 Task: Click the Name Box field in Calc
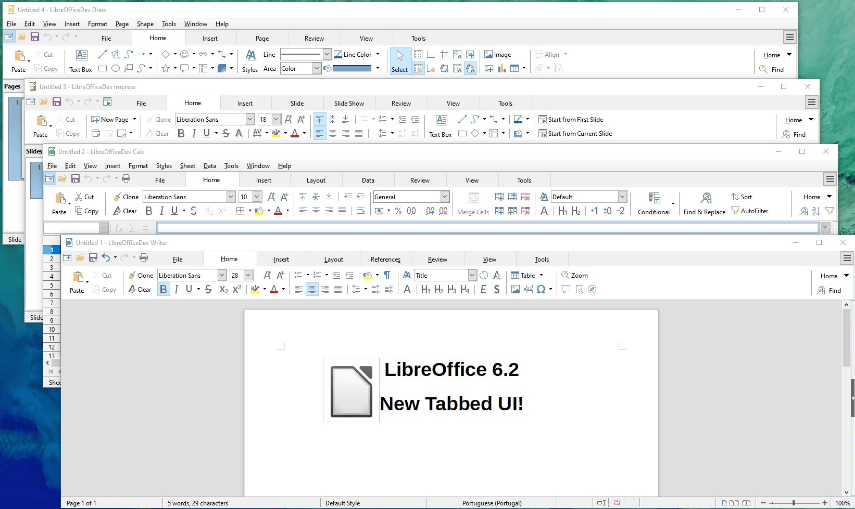(72, 228)
